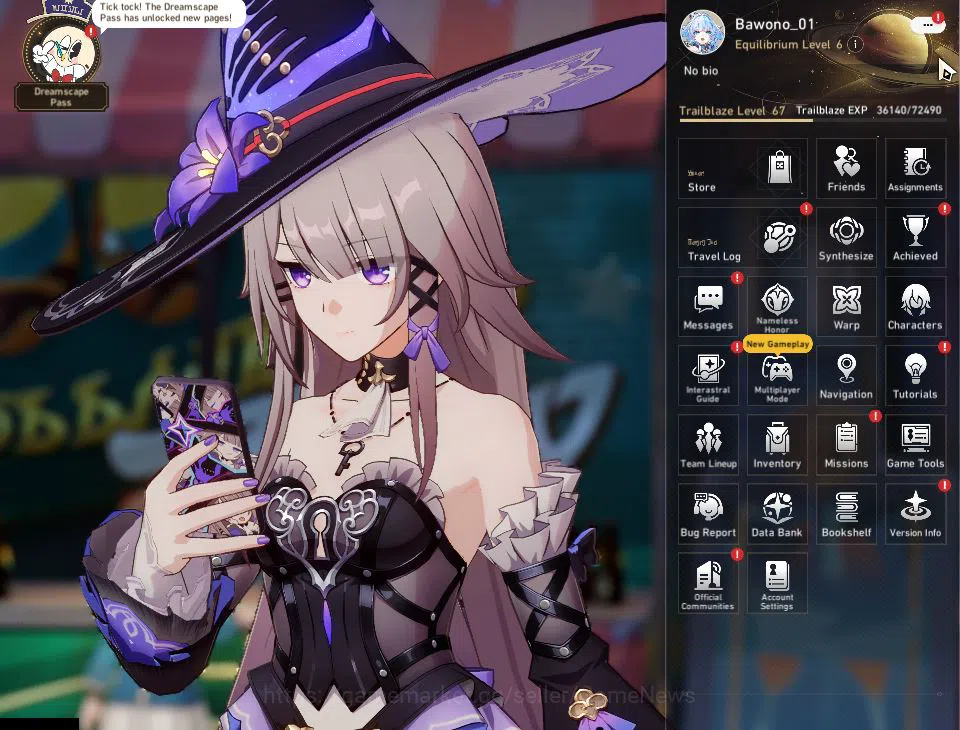Click the Trailblaze EXP progress bar
960x730 pixels.
pos(813,121)
